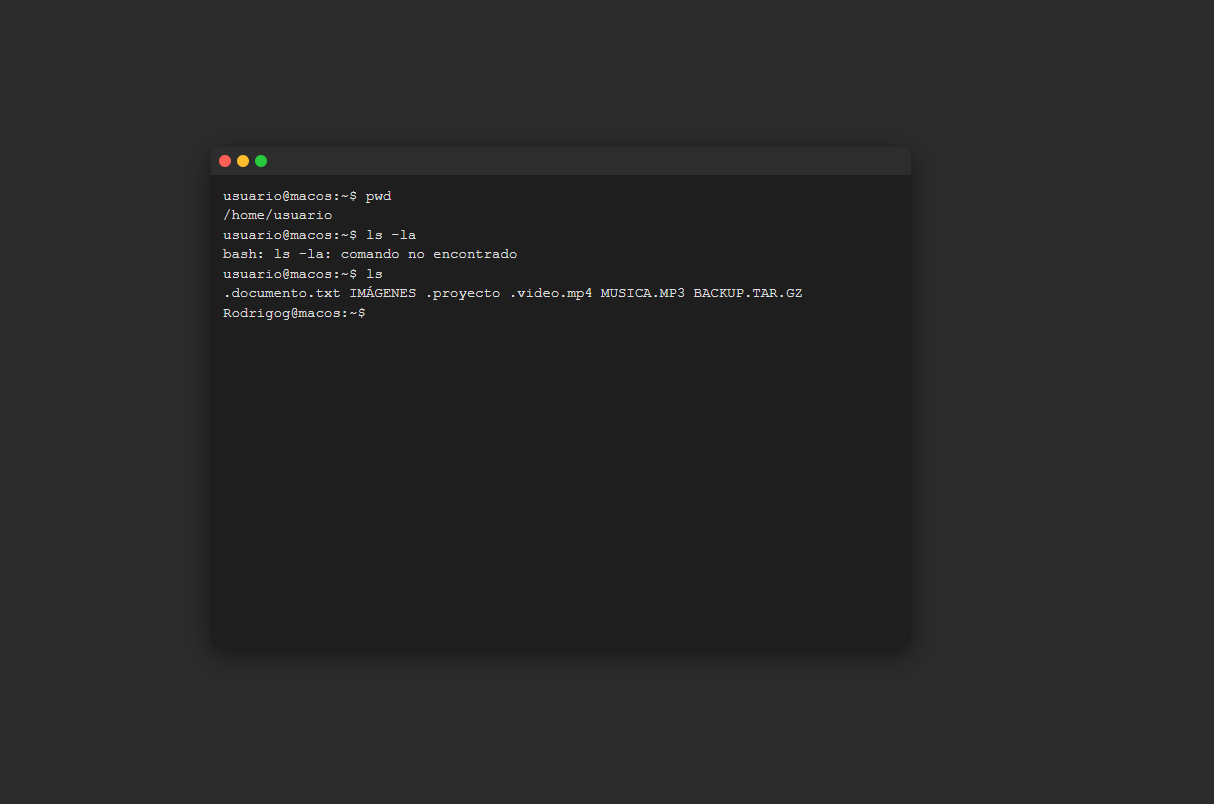Select the entry ".proyecto"

coord(463,293)
